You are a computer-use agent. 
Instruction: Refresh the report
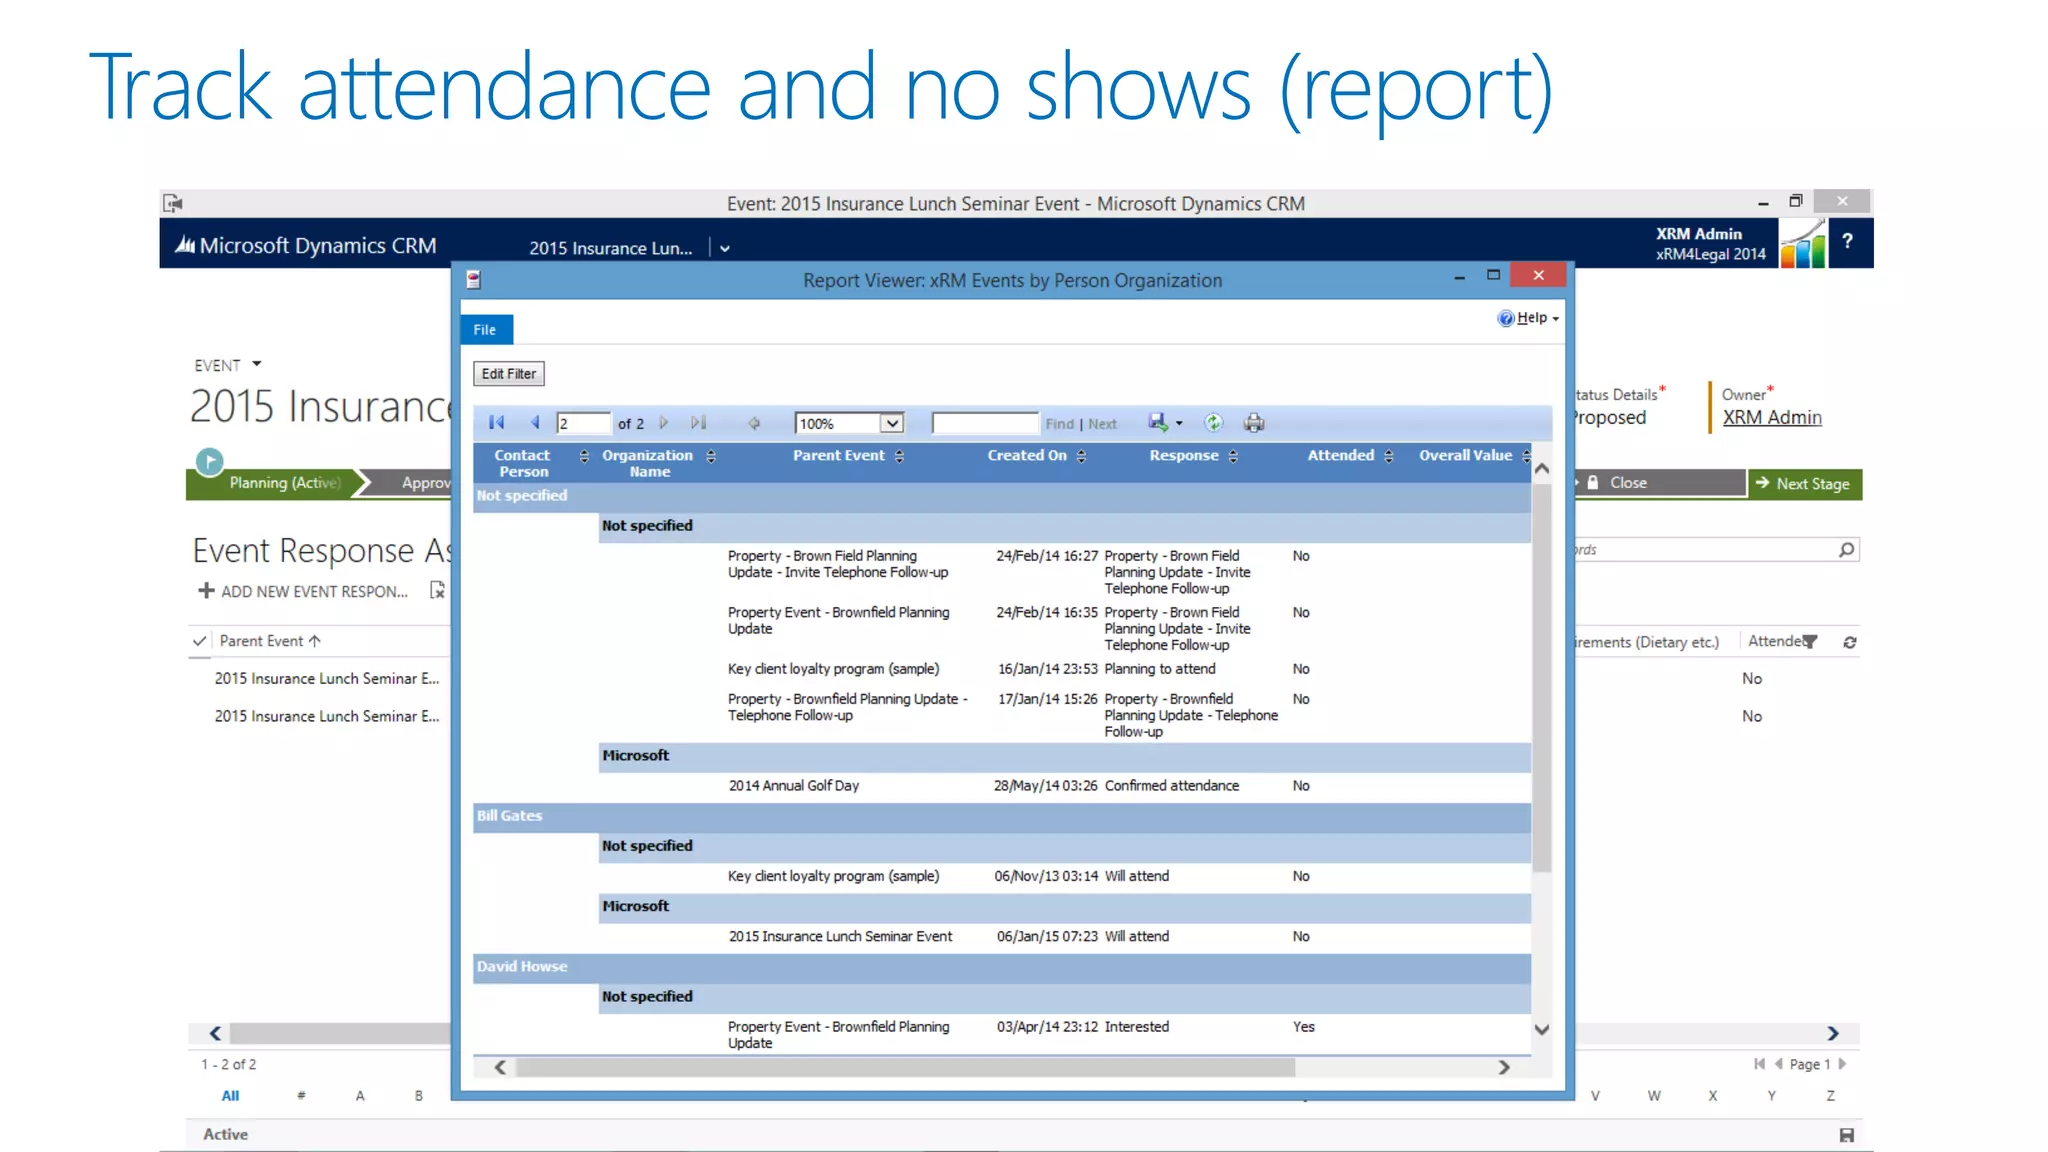click(x=1213, y=423)
